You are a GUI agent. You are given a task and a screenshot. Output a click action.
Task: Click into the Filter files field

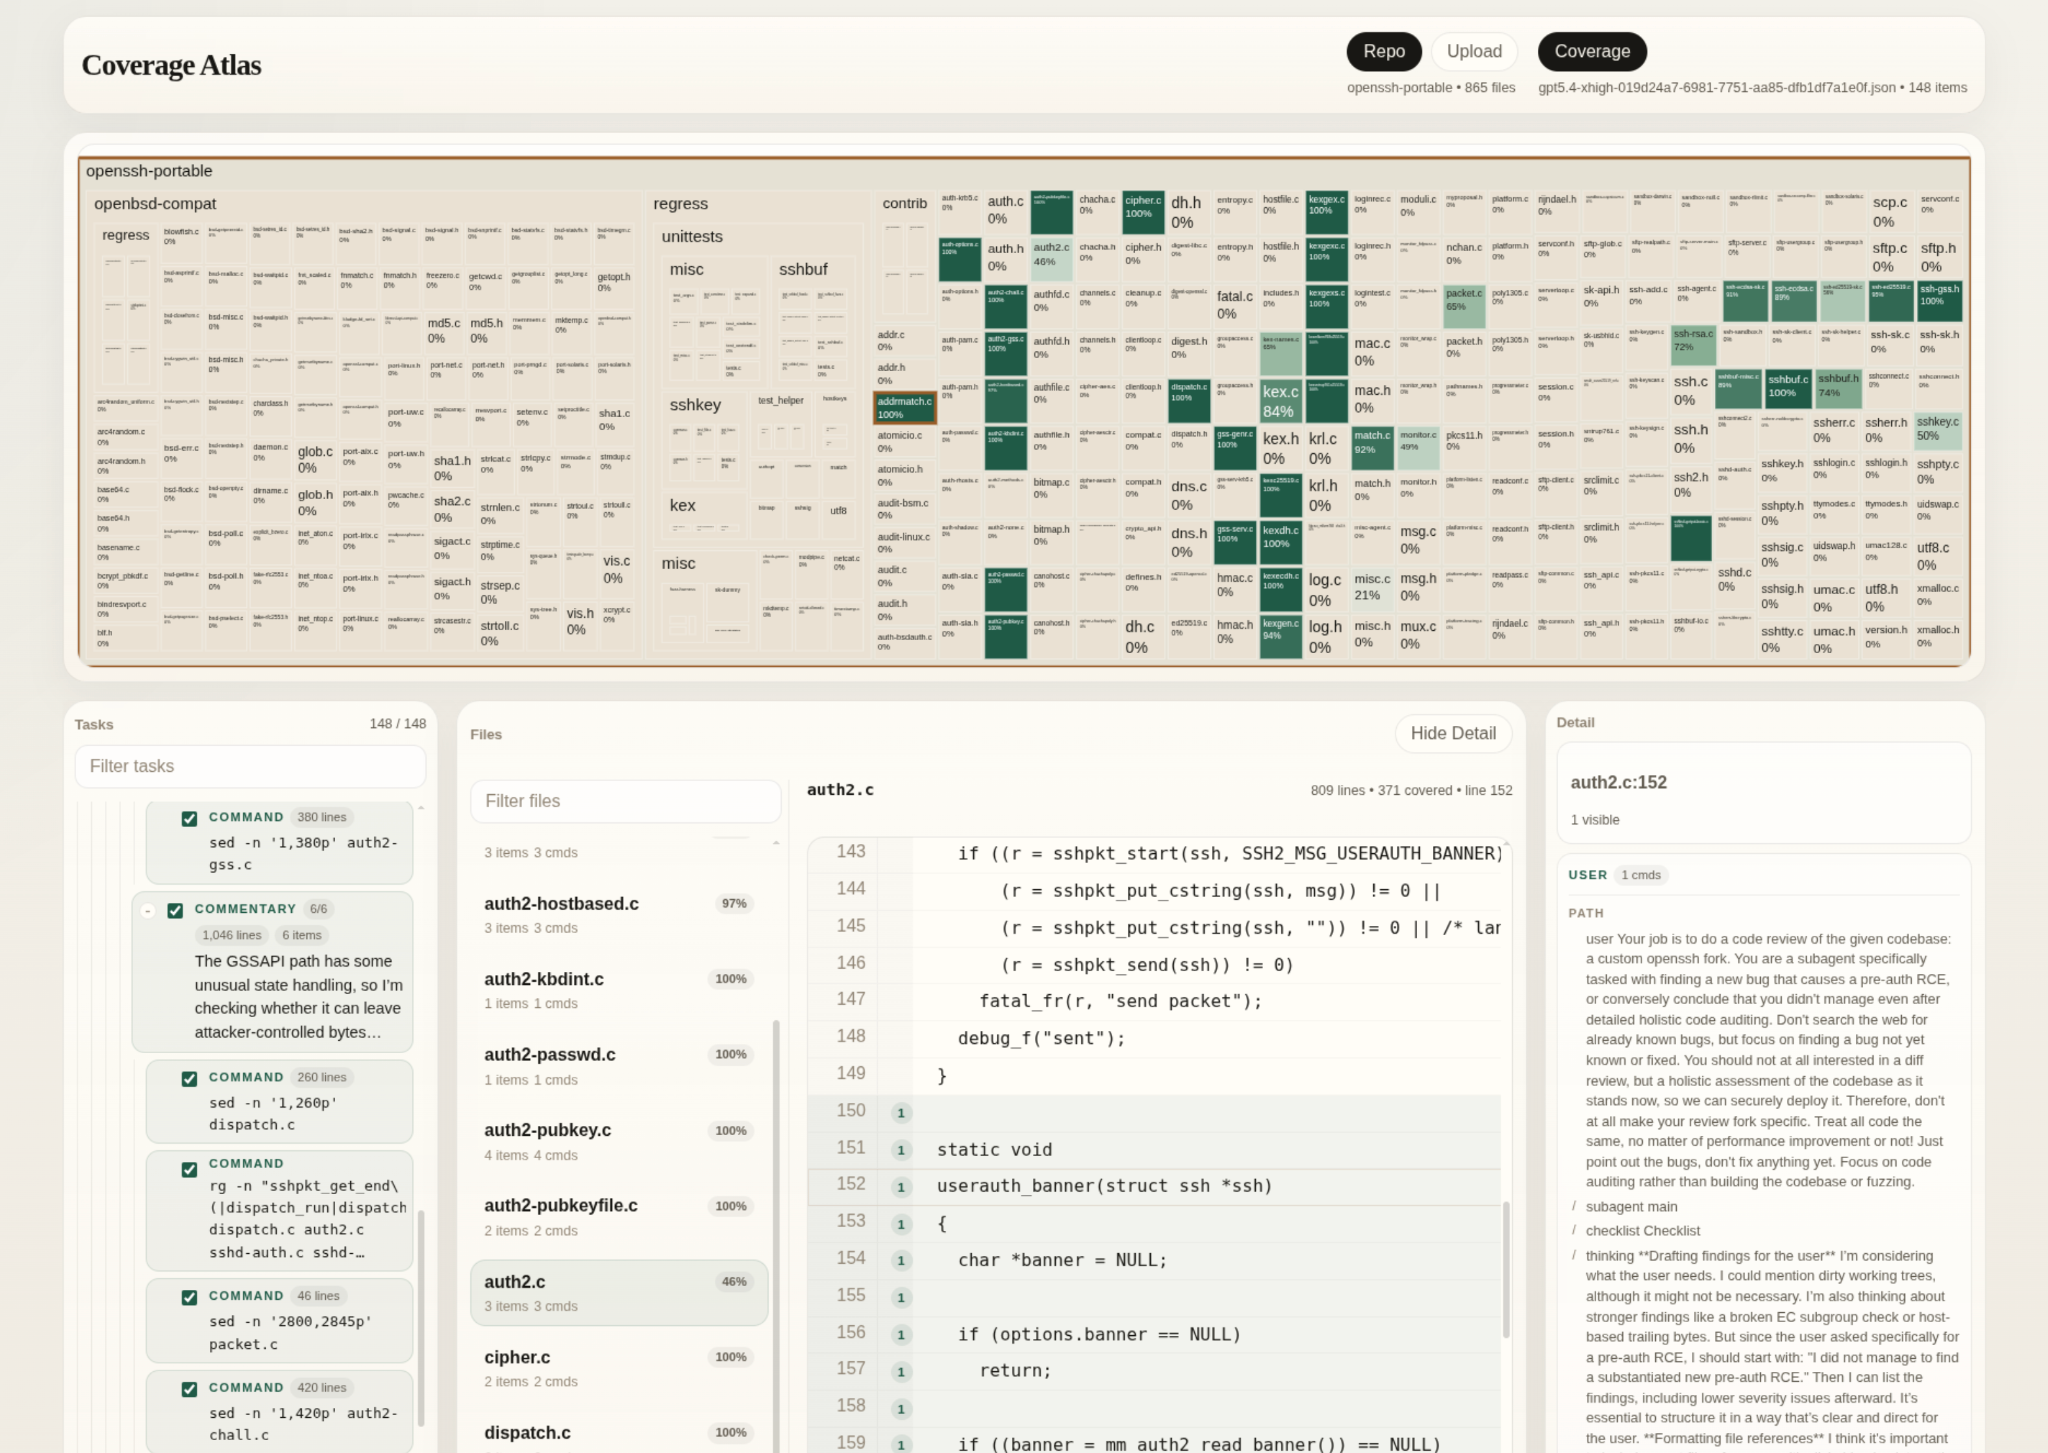(625, 801)
